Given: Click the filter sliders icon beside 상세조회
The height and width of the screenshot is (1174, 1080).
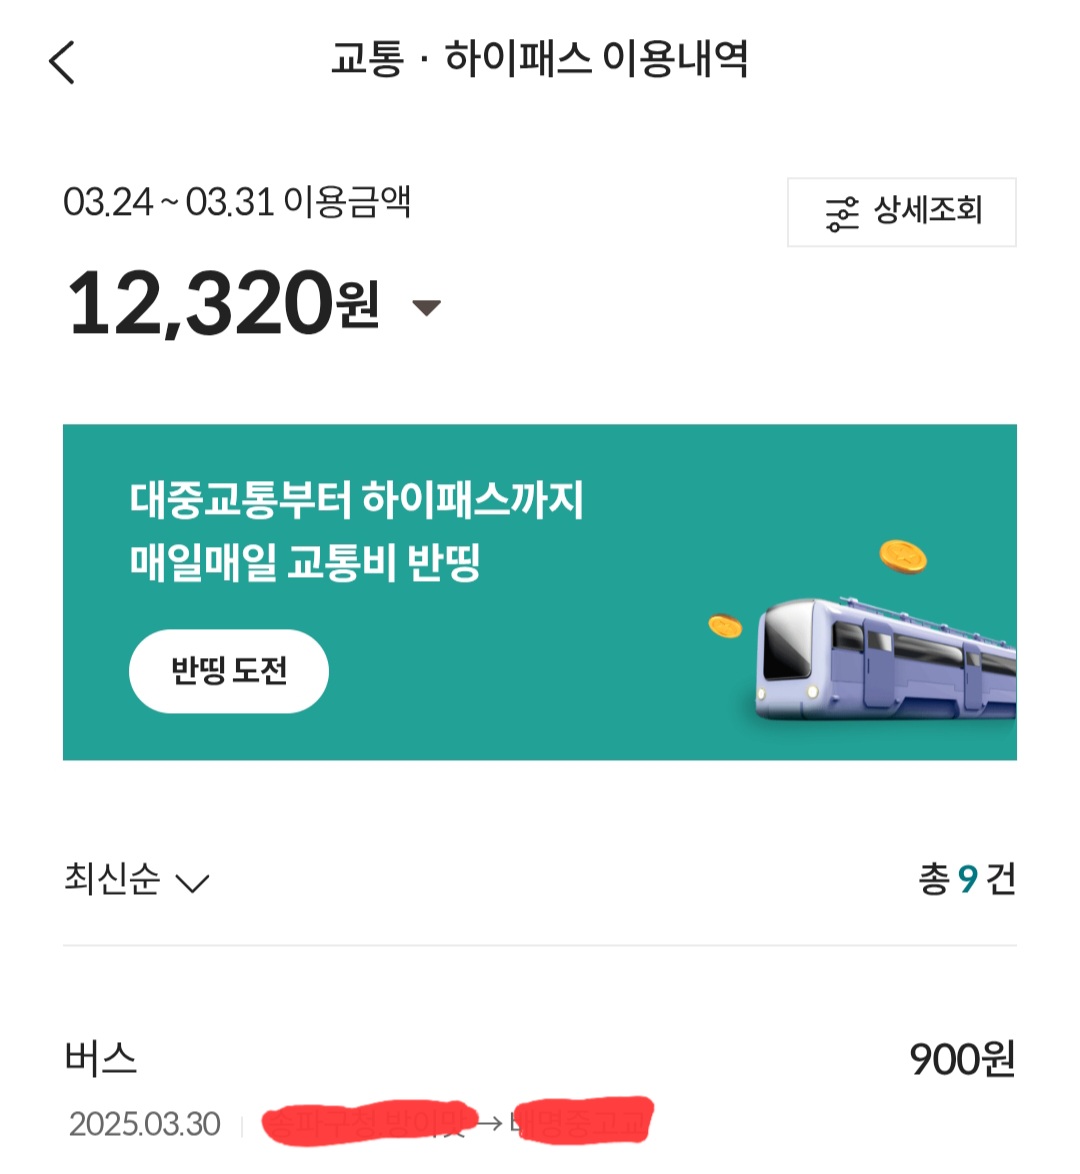Looking at the screenshot, I should coord(842,213).
